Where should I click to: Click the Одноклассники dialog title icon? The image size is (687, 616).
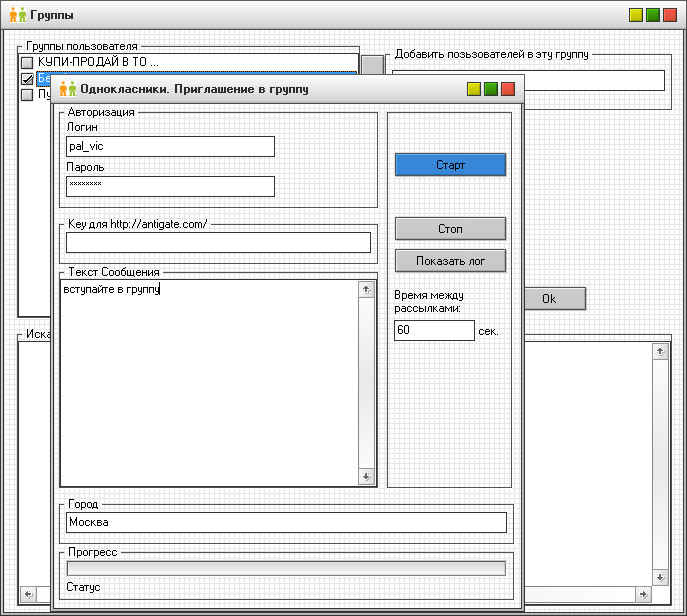68,89
